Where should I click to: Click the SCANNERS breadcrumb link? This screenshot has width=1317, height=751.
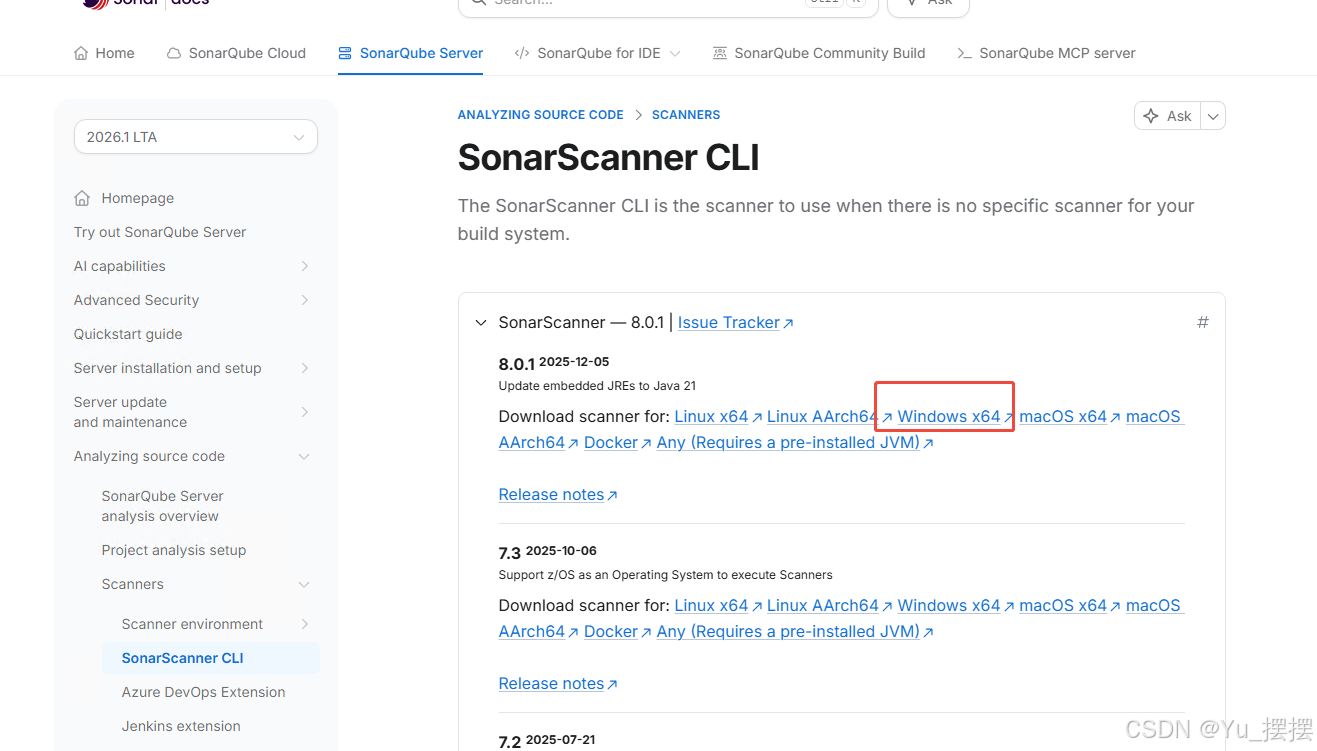(686, 115)
